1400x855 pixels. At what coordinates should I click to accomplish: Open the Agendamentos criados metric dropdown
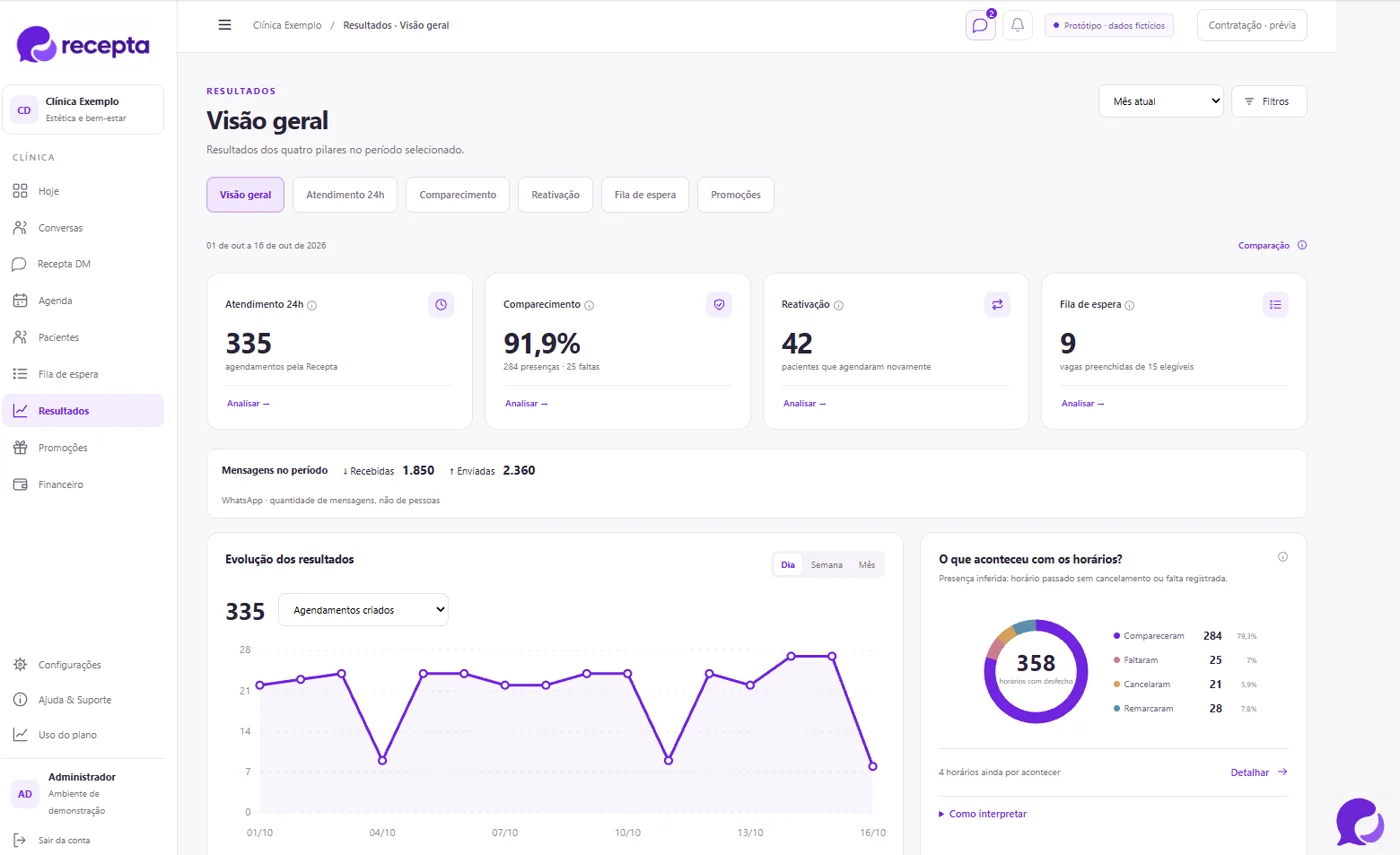(x=363, y=610)
